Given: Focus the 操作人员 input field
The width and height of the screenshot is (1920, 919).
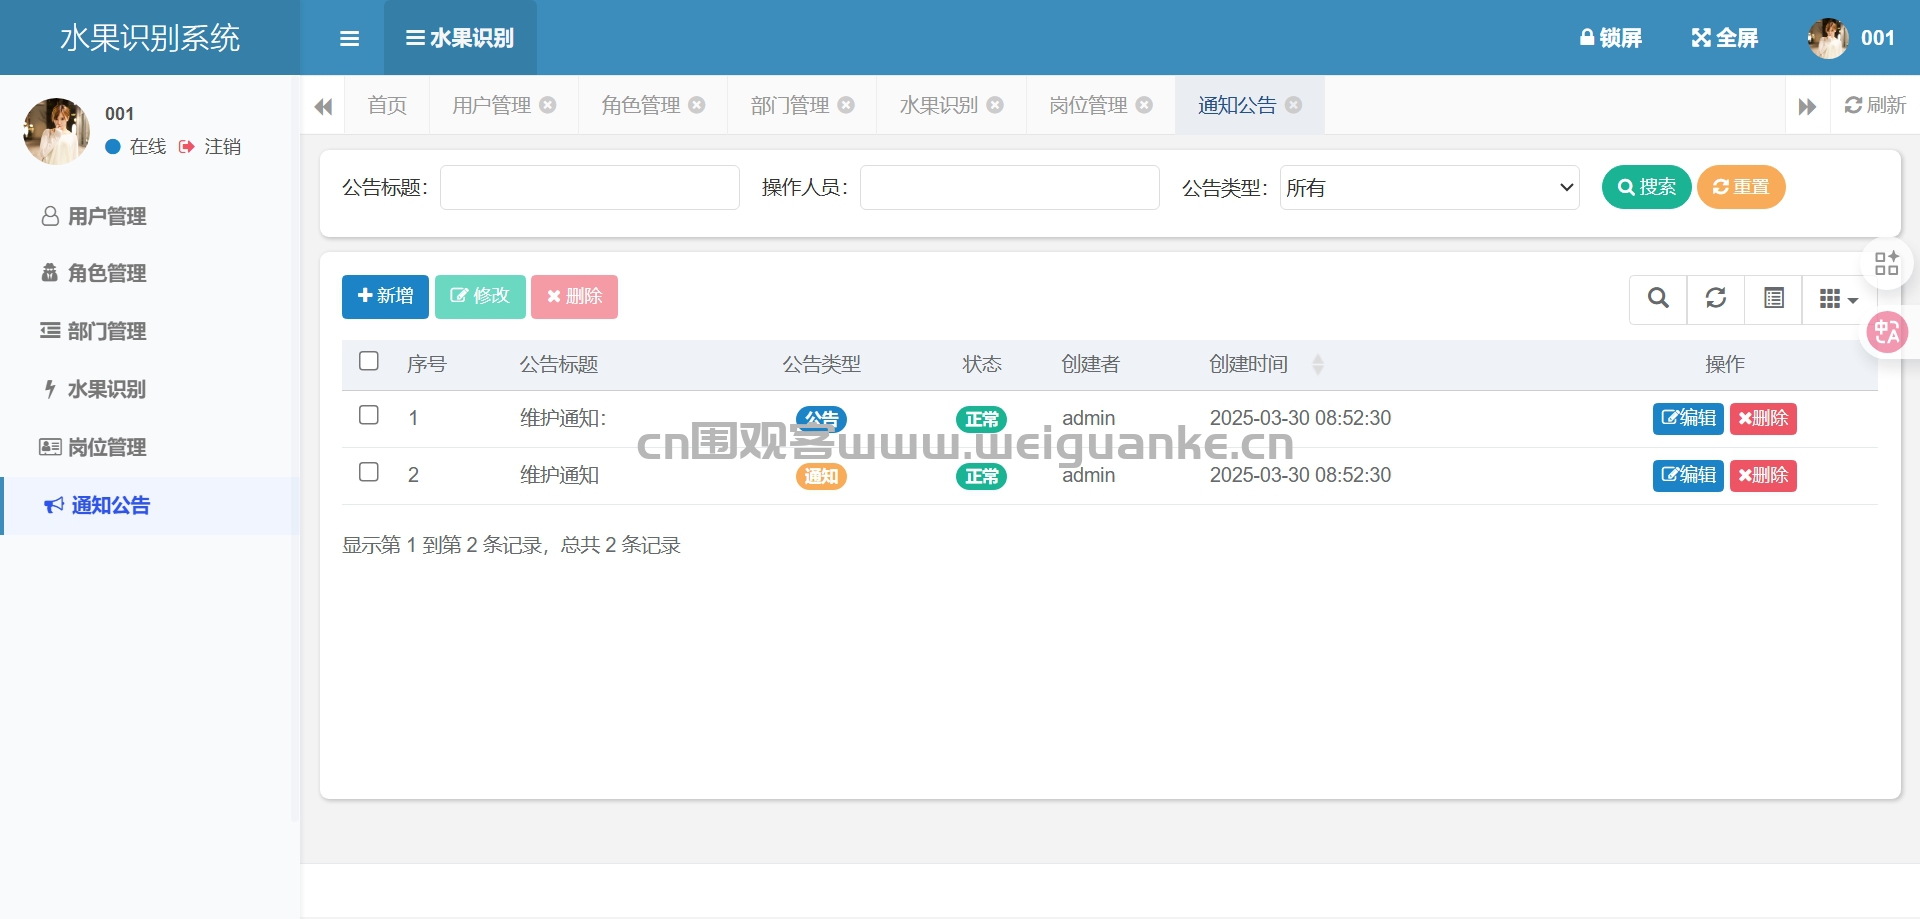Looking at the screenshot, I should coord(1010,187).
